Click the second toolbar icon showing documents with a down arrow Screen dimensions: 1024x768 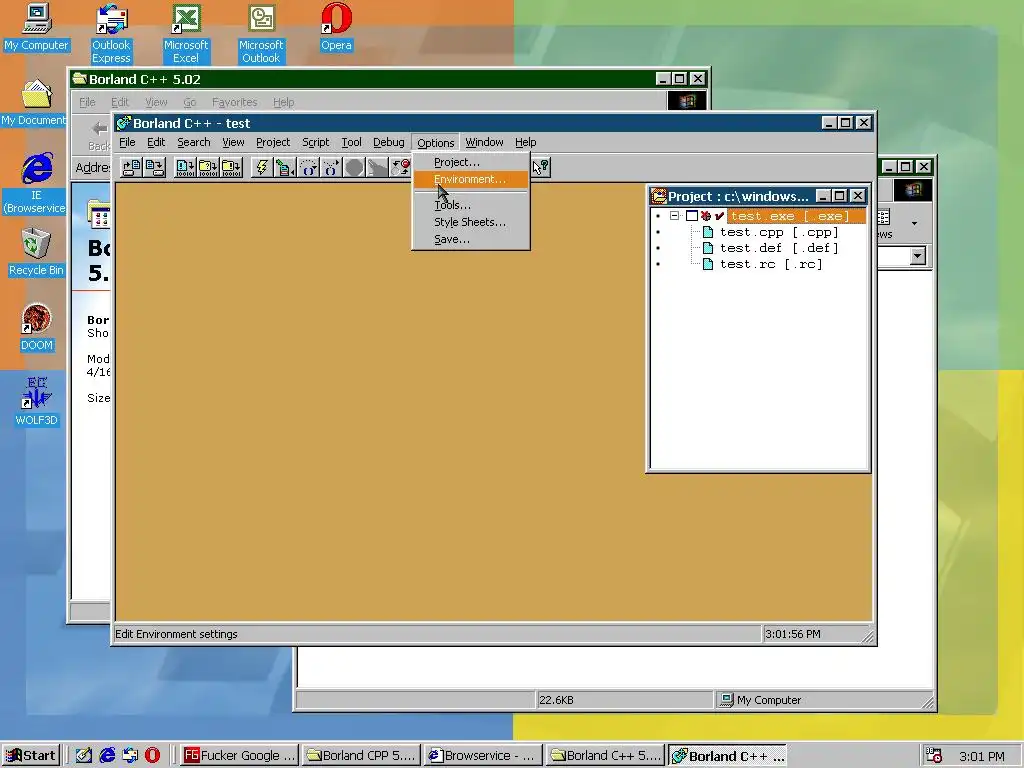tap(154, 168)
